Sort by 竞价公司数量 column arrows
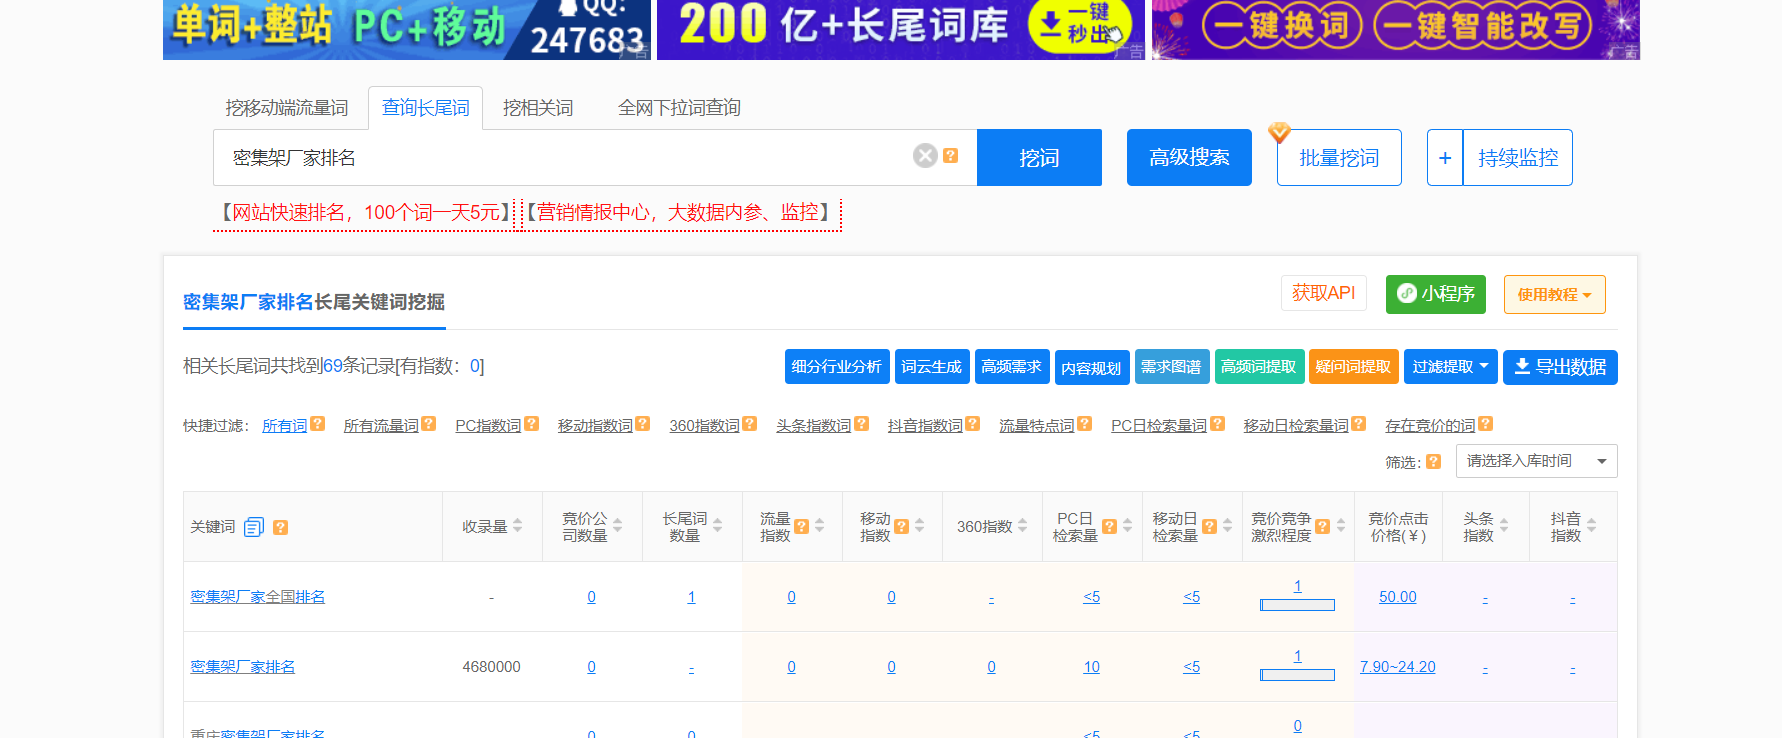 tap(617, 526)
